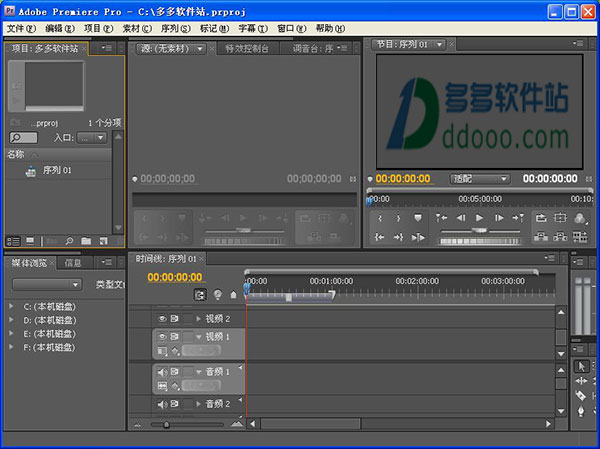The width and height of the screenshot is (600, 449).
Task: Open the 入口 dropdown in project panel
Action: pos(92,138)
